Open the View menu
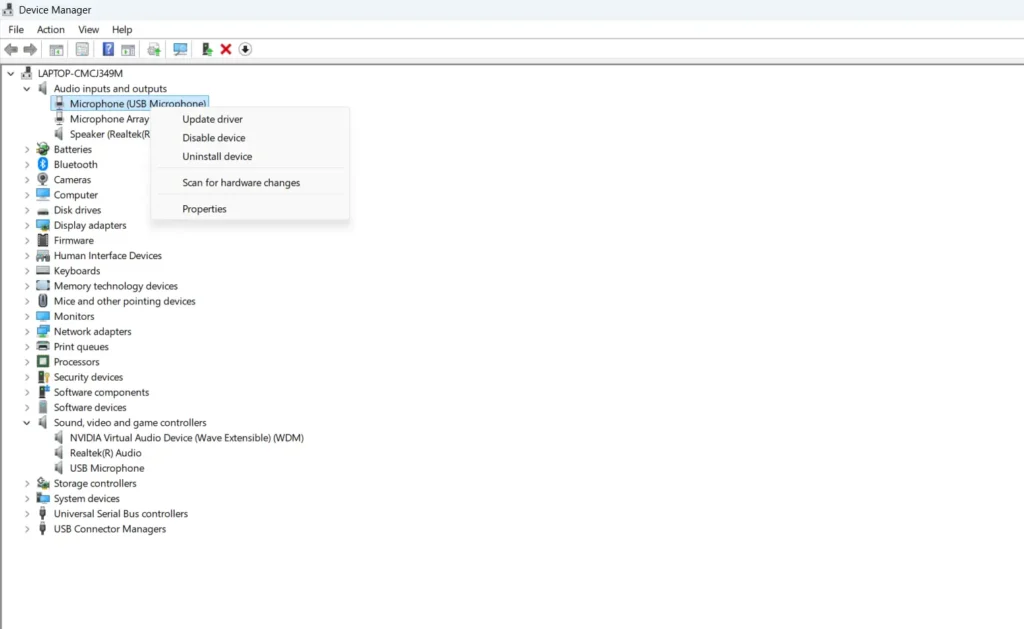The width and height of the screenshot is (1024, 629). [88, 29]
